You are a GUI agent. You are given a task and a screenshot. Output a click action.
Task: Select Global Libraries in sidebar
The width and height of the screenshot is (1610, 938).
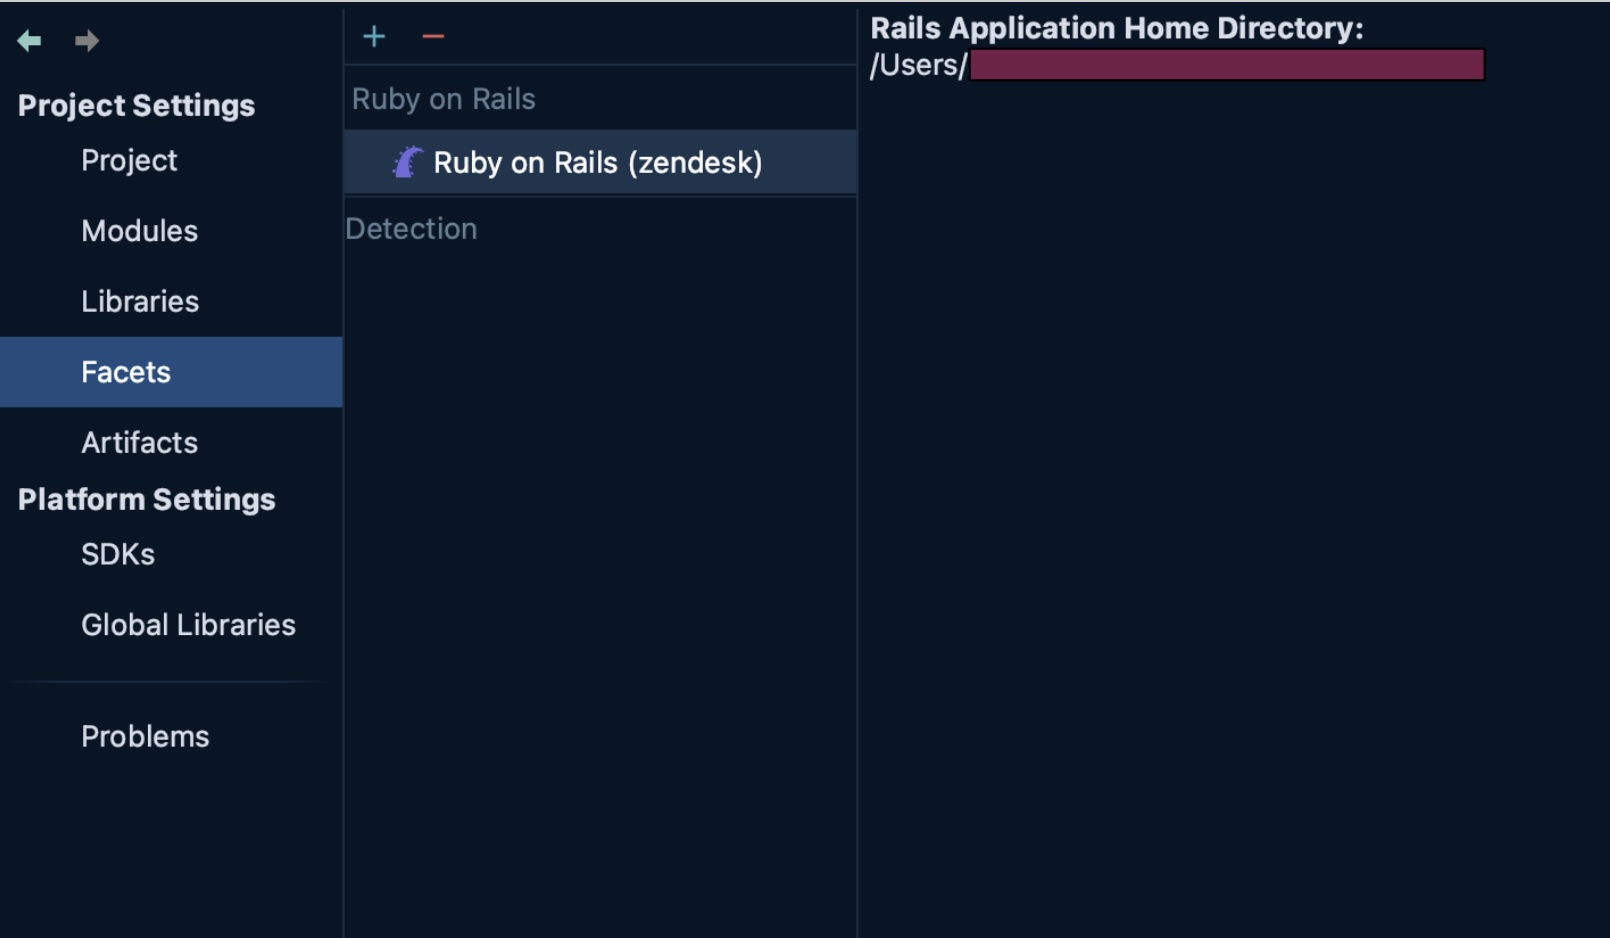click(188, 625)
